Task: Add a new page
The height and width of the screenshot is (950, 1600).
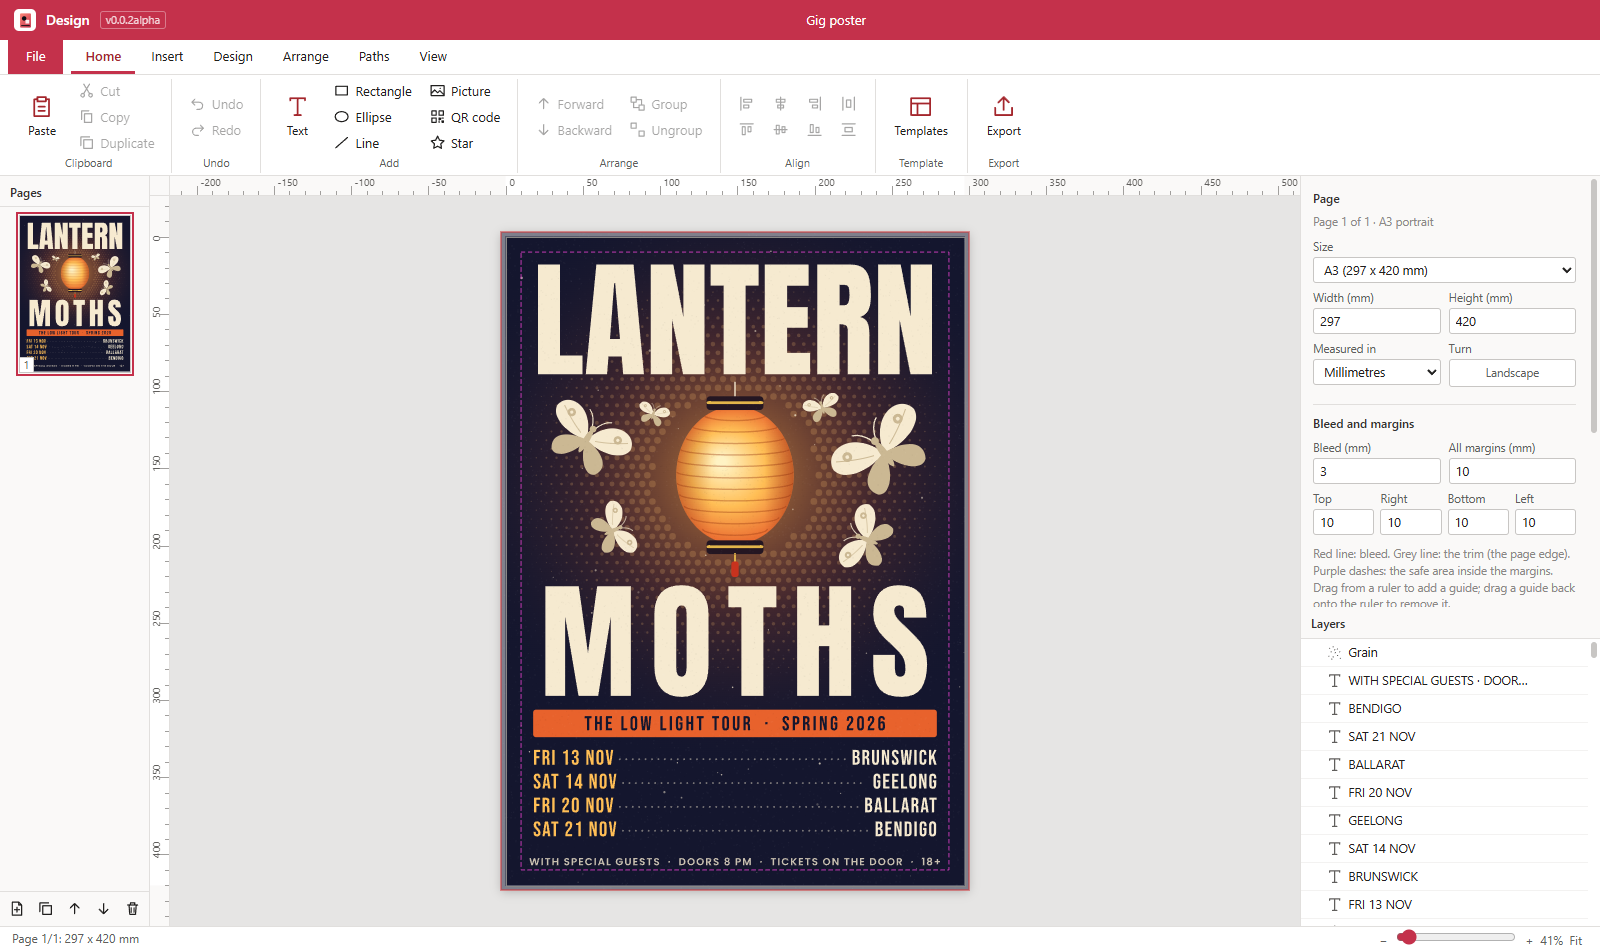Action: click(17, 909)
